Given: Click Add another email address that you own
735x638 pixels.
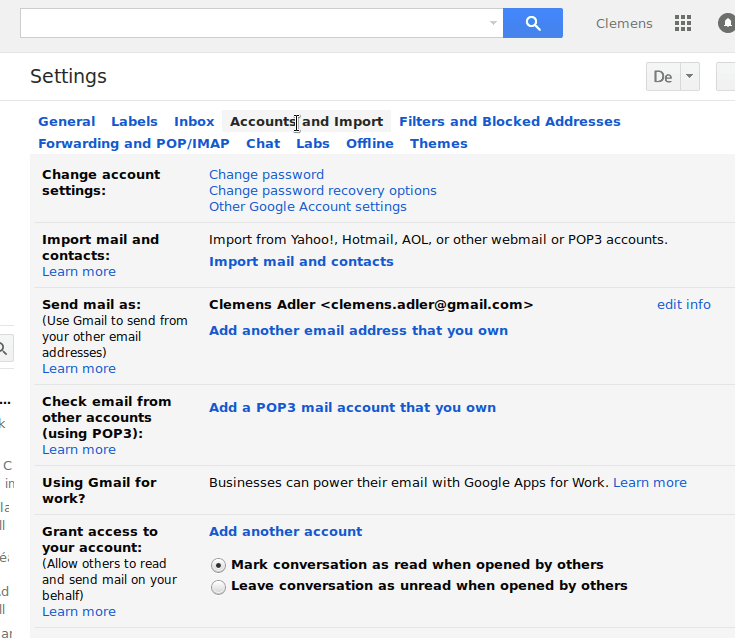Looking at the screenshot, I should [358, 330].
